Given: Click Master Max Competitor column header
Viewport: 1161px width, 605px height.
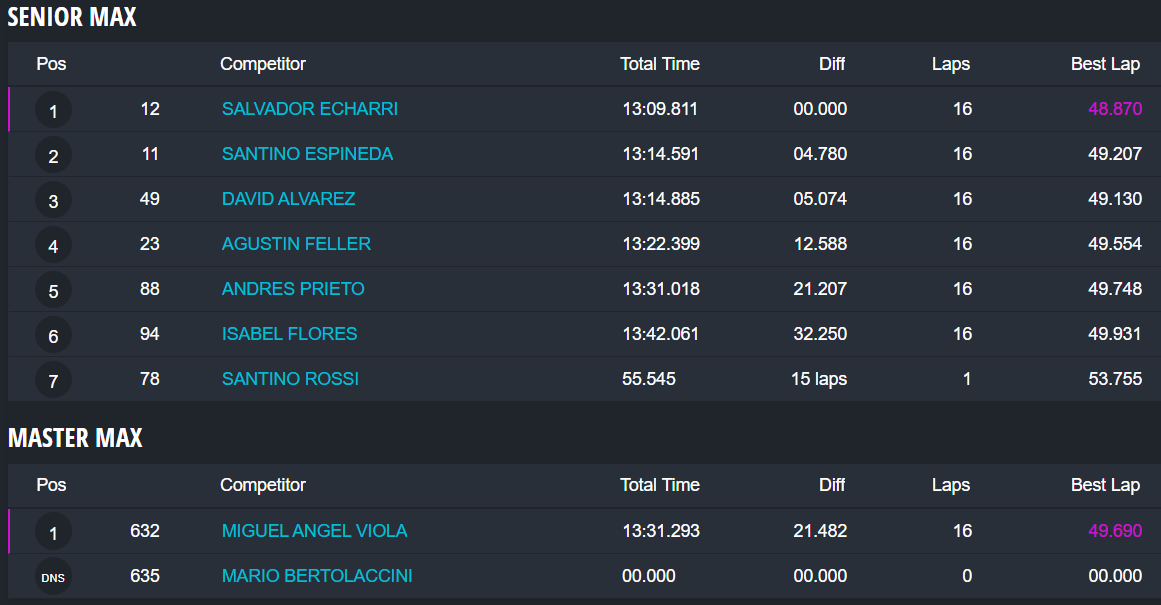Looking at the screenshot, I should [263, 485].
